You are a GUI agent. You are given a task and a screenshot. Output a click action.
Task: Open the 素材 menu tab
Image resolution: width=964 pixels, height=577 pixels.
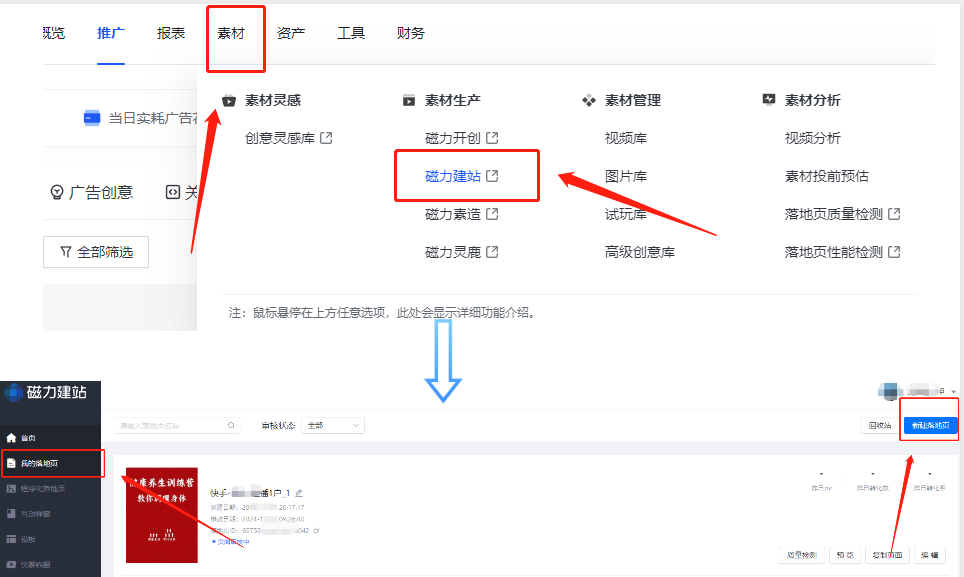point(231,33)
